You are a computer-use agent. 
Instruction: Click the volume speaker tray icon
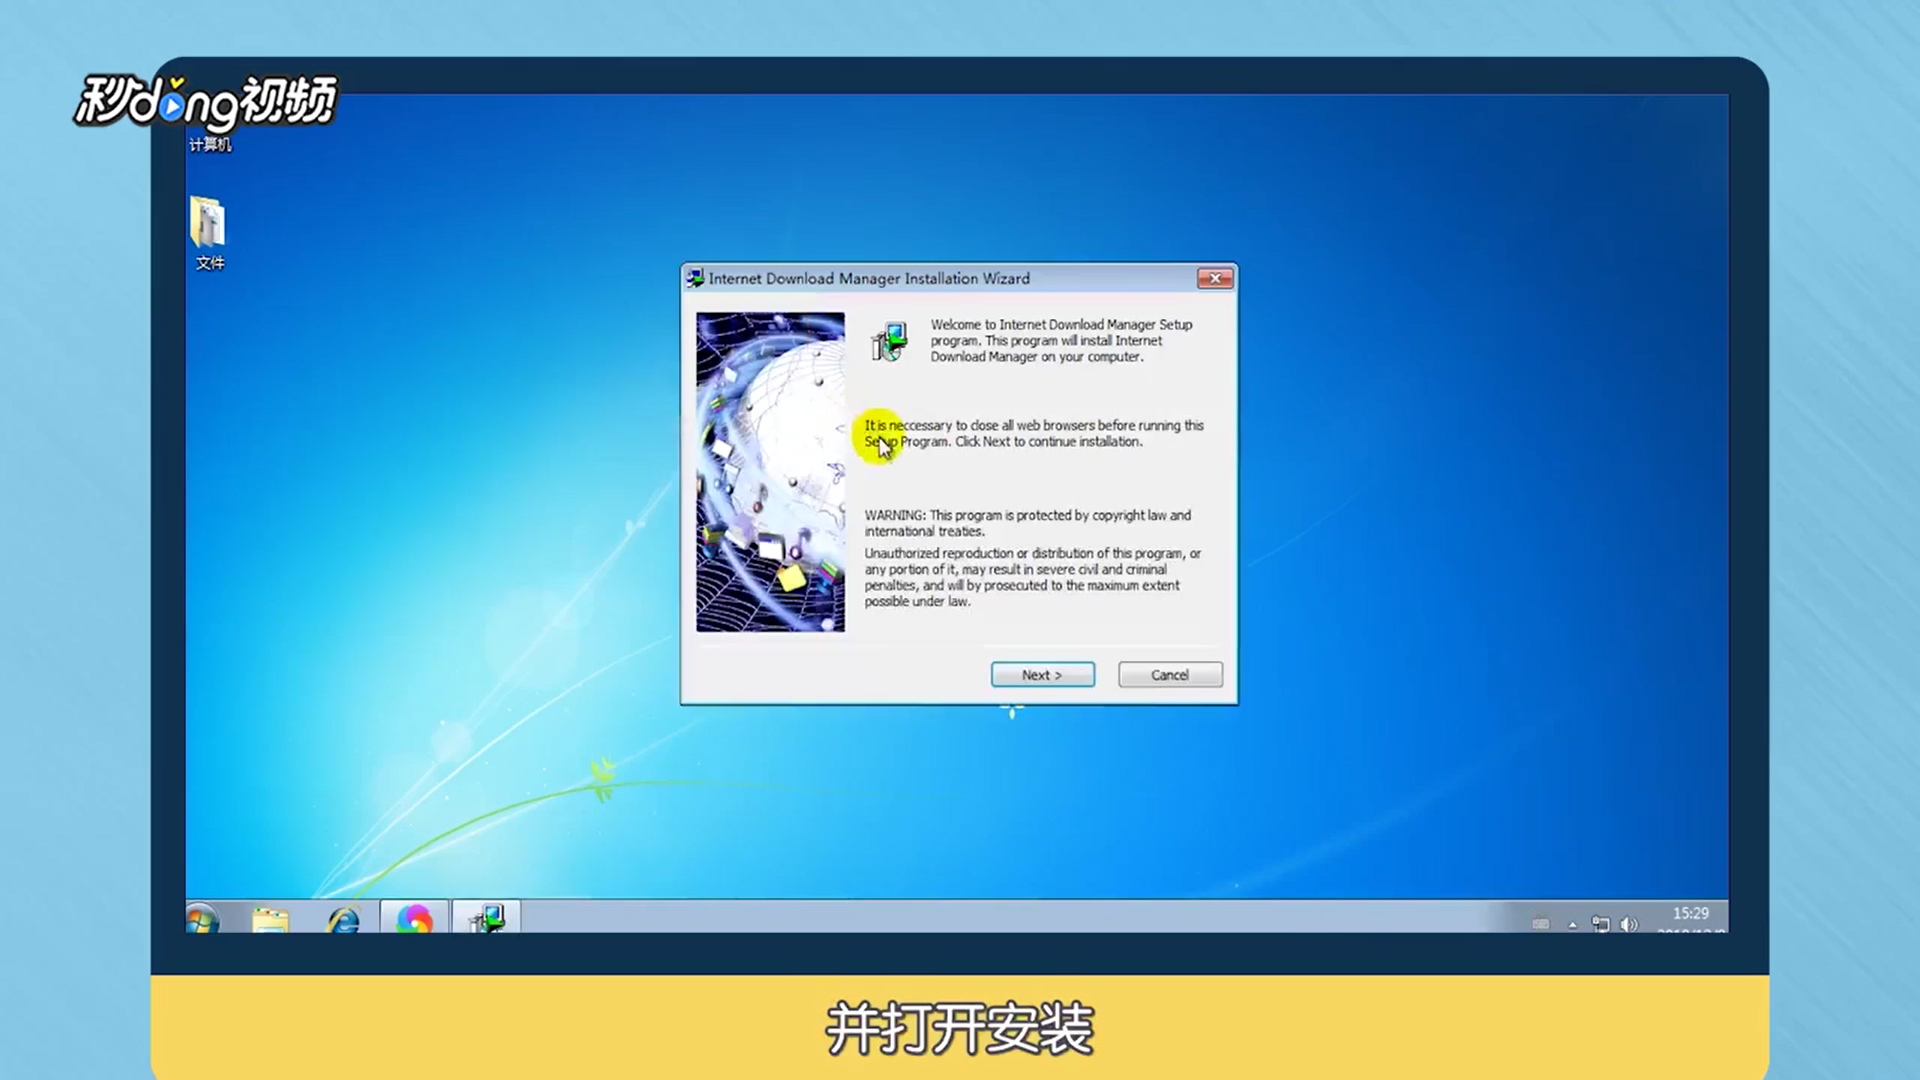pos(1628,924)
